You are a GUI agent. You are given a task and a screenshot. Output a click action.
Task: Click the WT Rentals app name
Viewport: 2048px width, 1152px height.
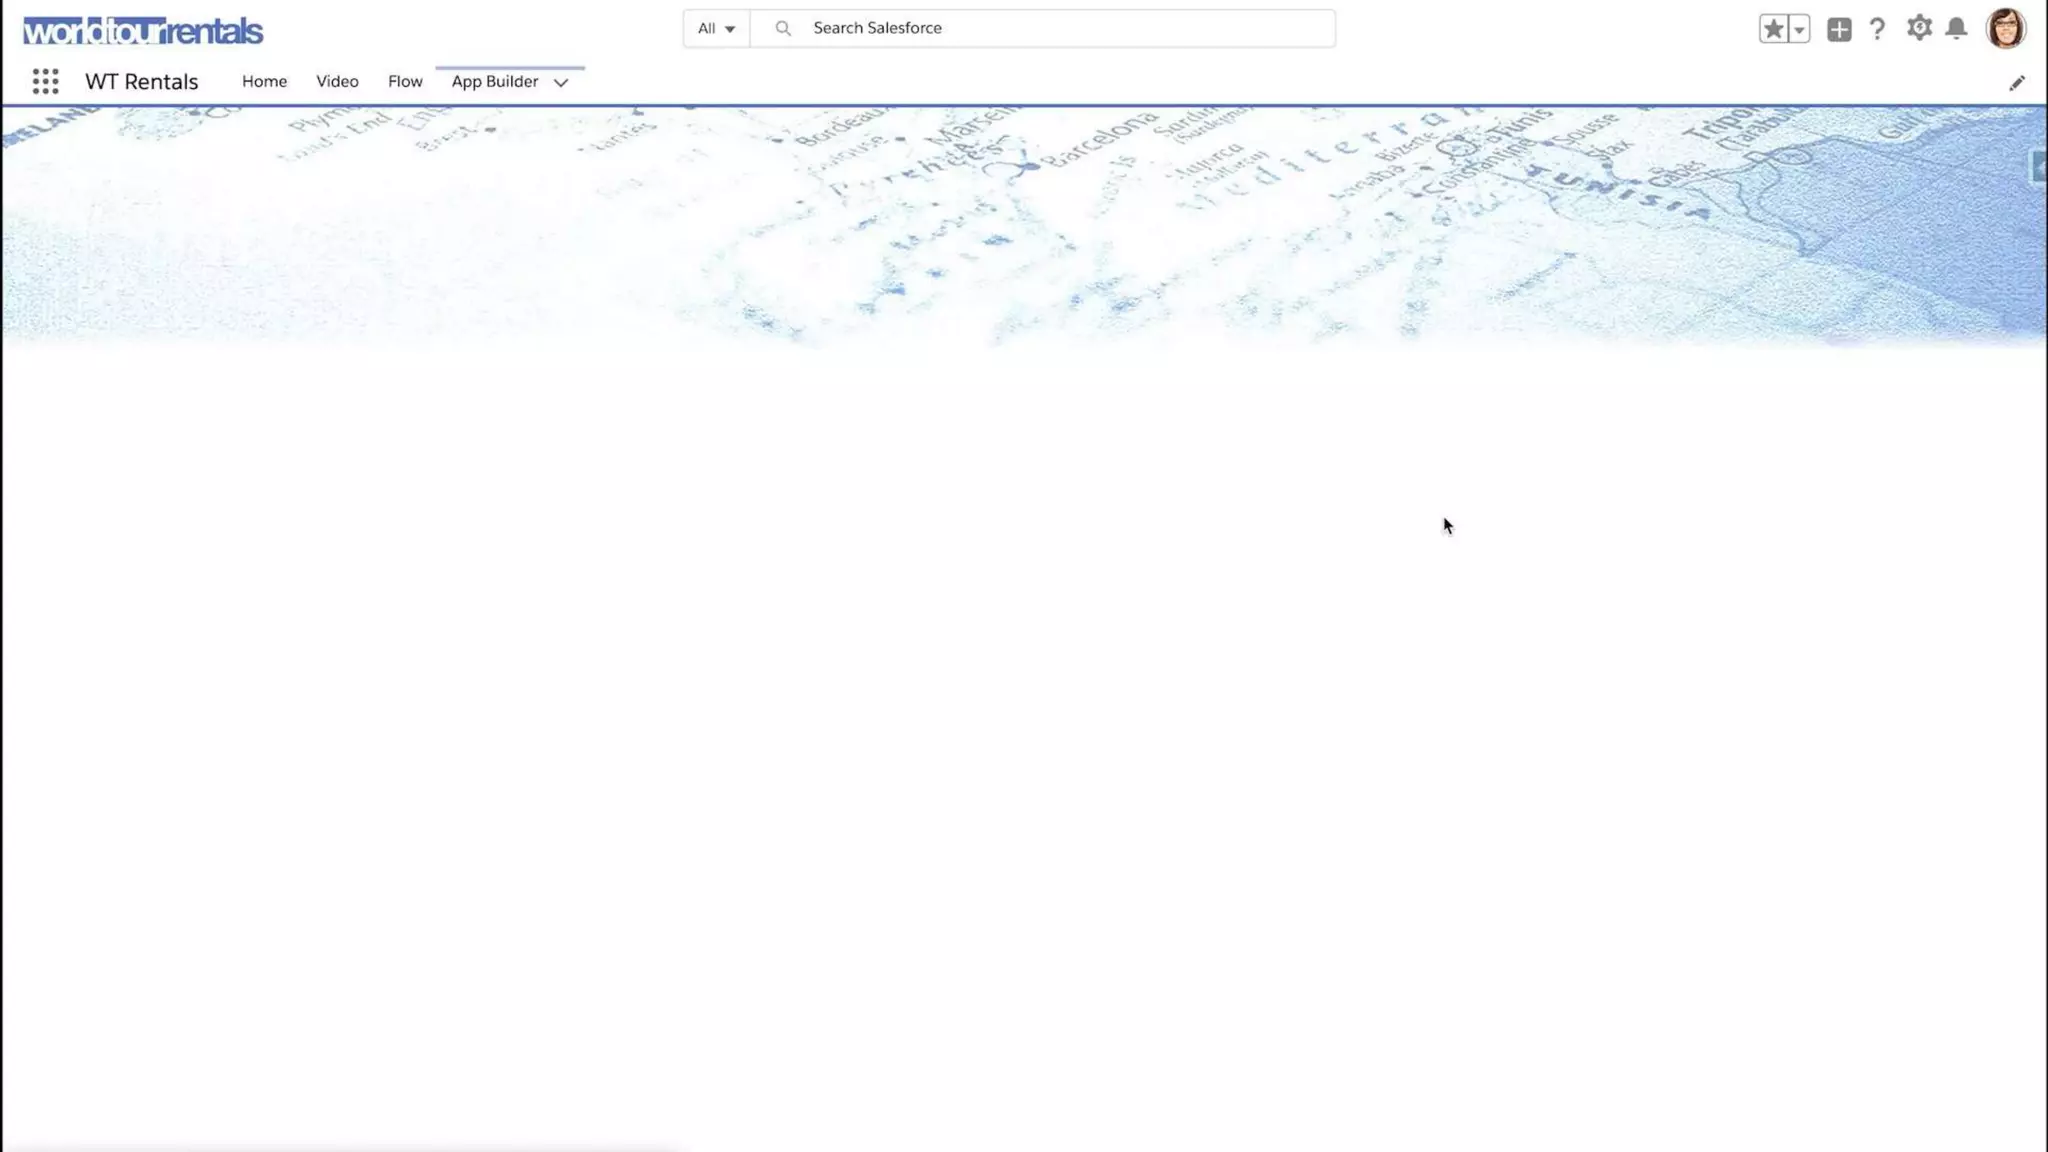pos(141,81)
